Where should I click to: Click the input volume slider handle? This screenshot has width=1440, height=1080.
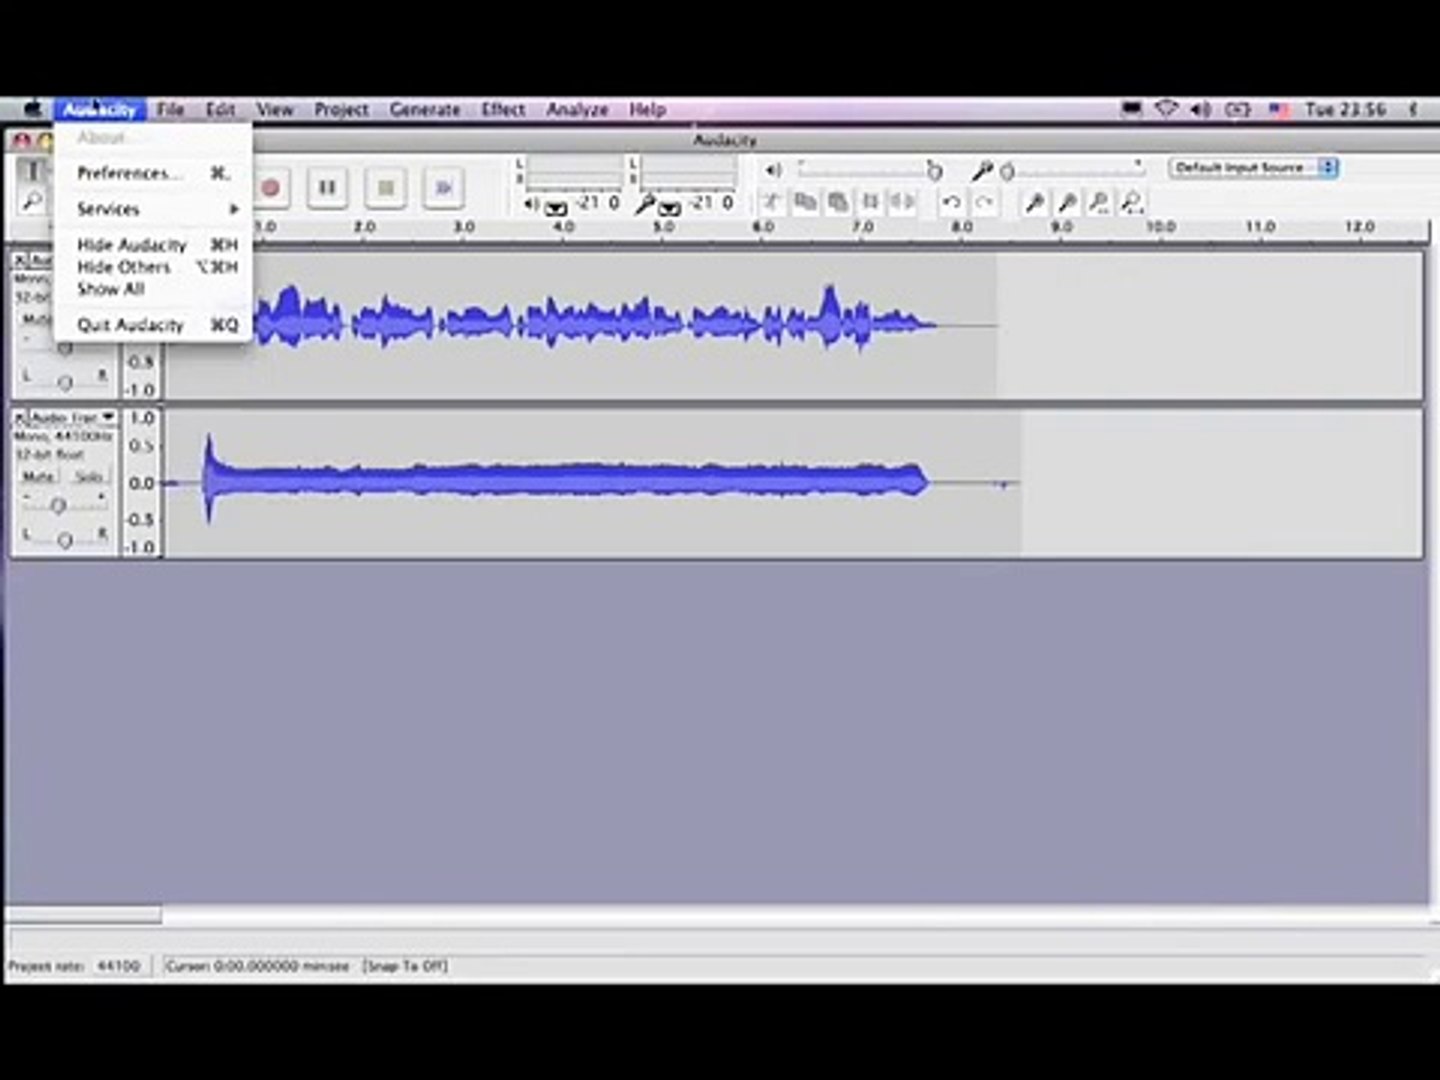tap(1008, 172)
